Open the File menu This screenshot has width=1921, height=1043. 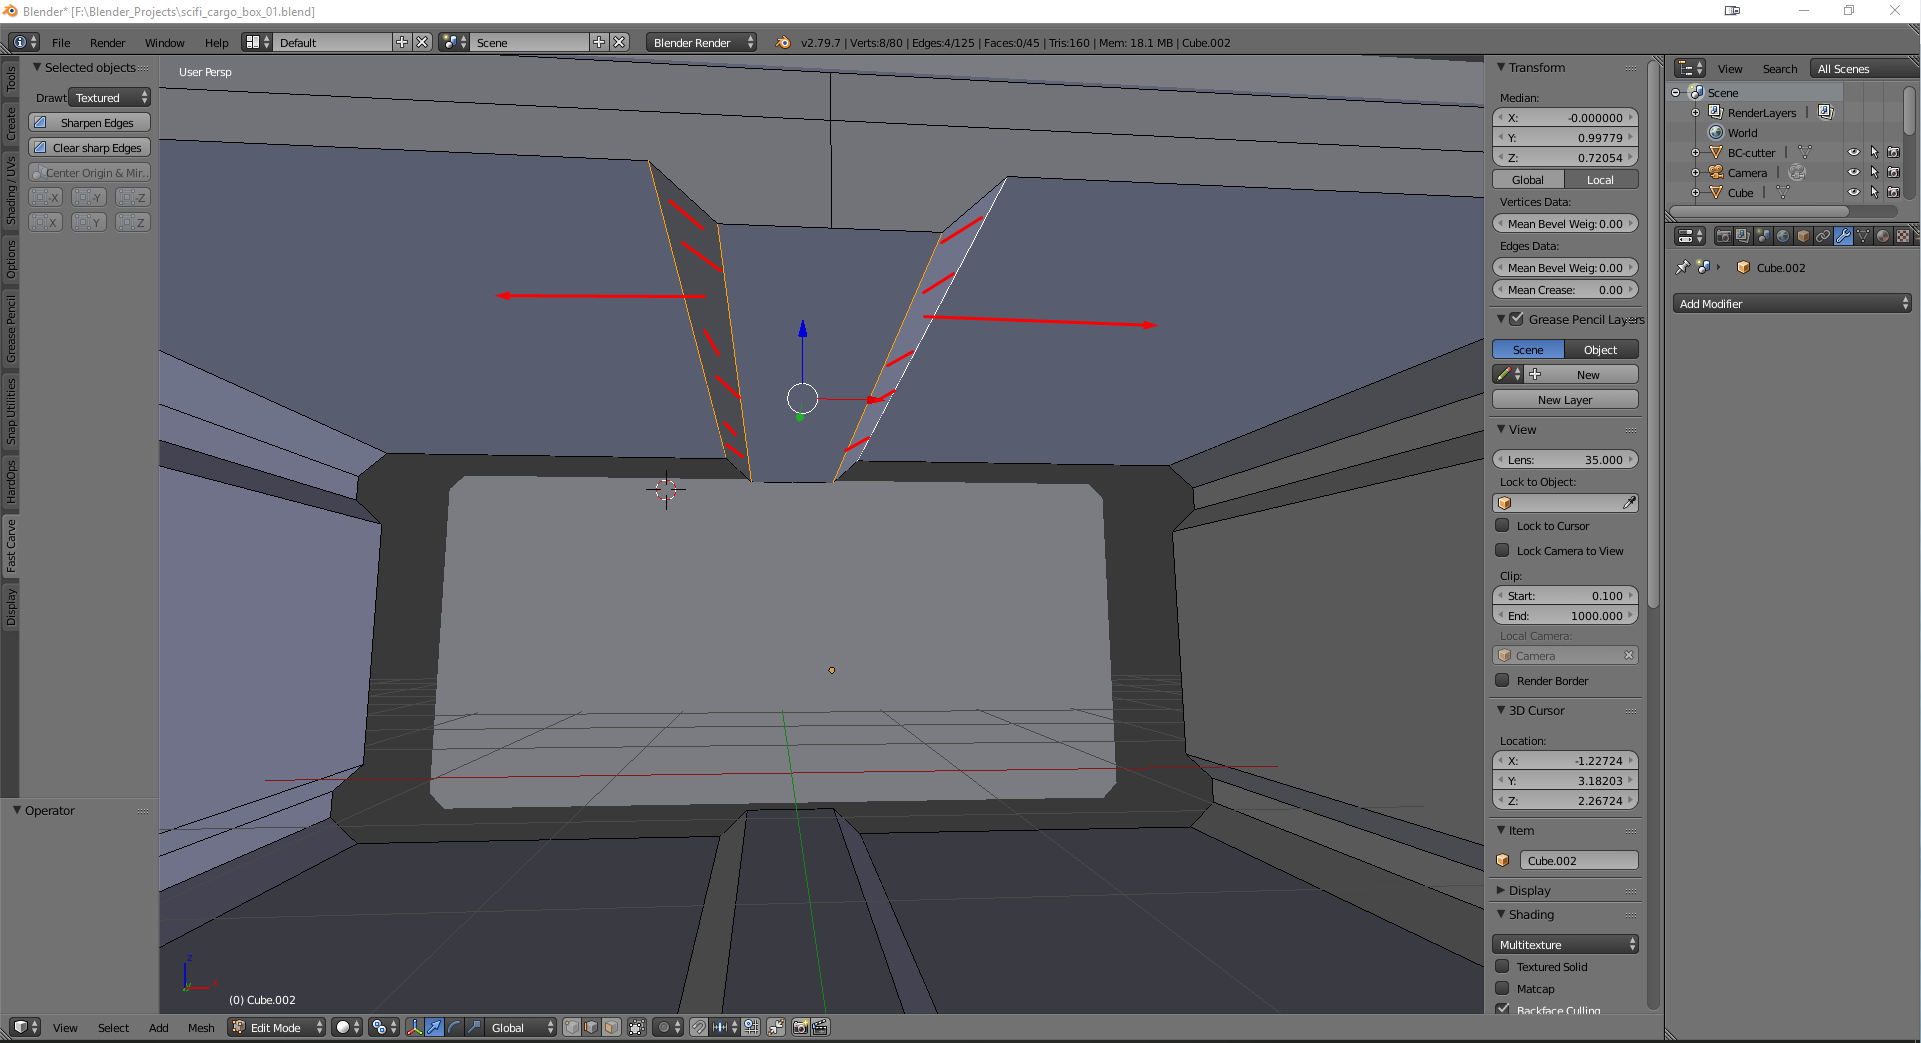click(61, 42)
